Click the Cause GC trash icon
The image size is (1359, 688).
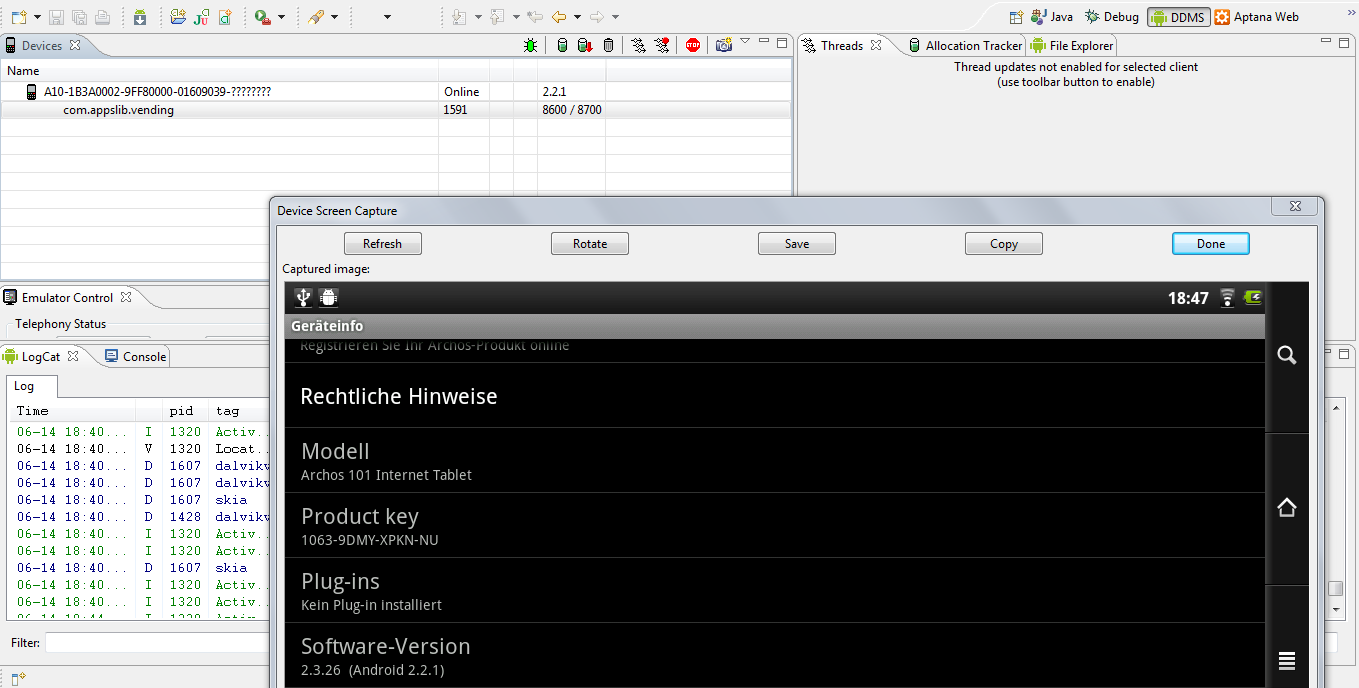(x=608, y=45)
